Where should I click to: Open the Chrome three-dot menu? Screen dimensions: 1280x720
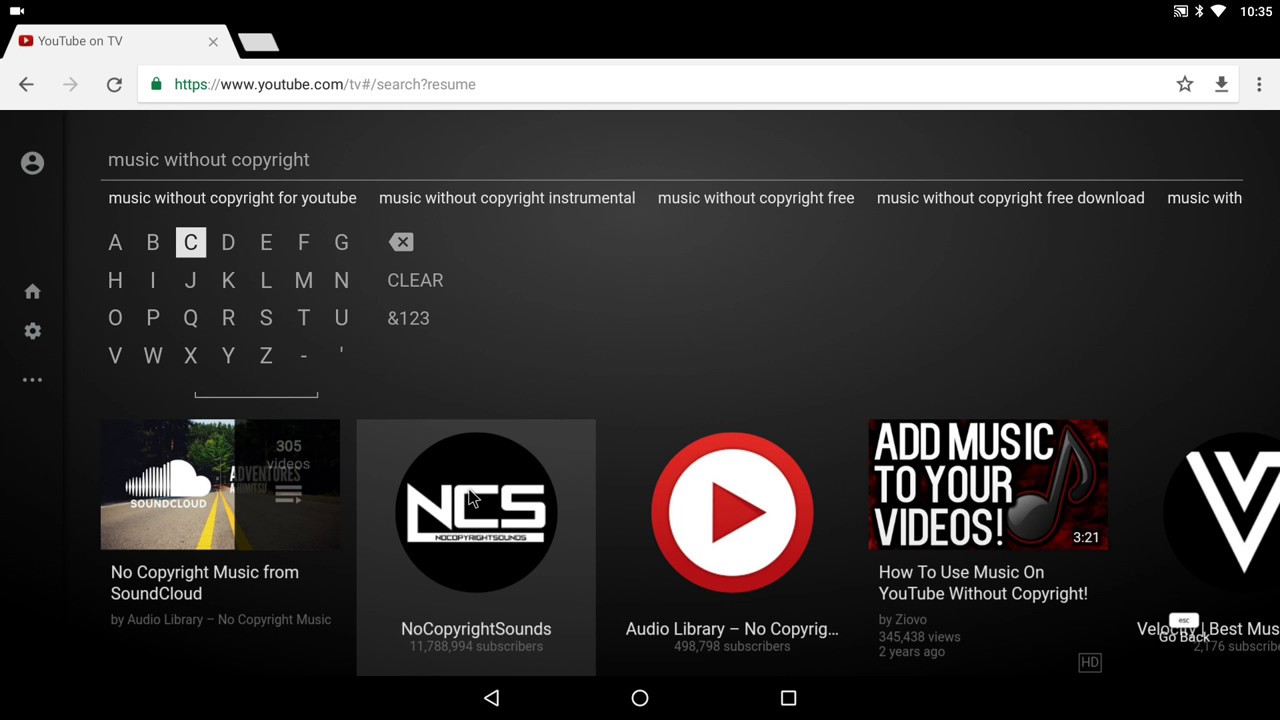pyautogui.click(x=1259, y=85)
